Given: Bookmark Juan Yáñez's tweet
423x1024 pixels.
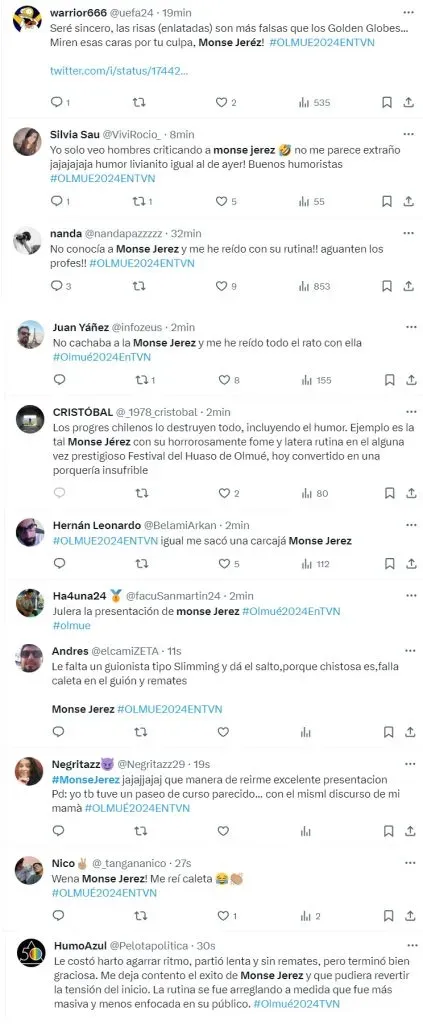Looking at the screenshot, I should (x=388, y=379).
